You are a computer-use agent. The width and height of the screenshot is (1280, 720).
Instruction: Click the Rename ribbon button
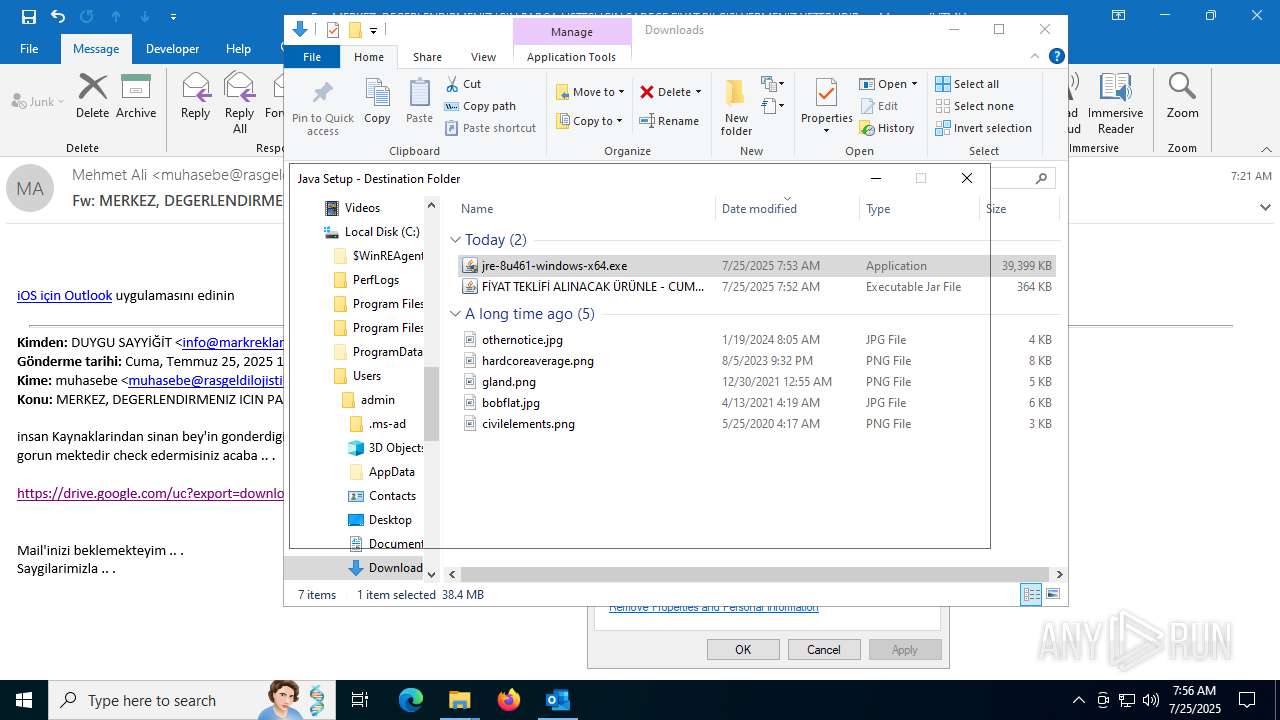click(x=669, y=121)
